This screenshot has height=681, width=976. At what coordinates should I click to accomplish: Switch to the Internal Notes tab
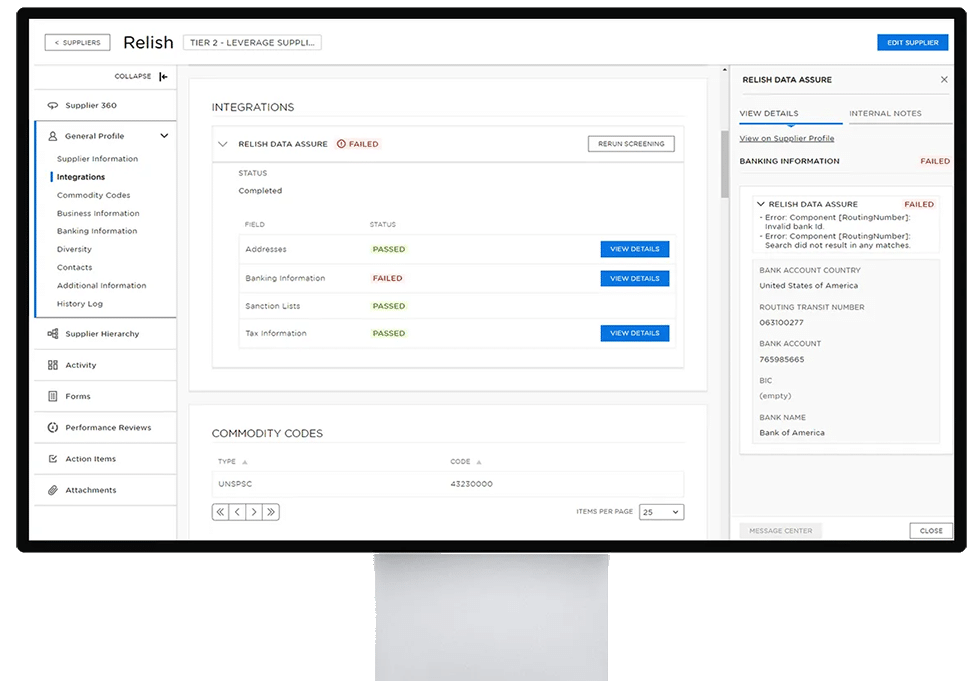[x=885, y=113]
